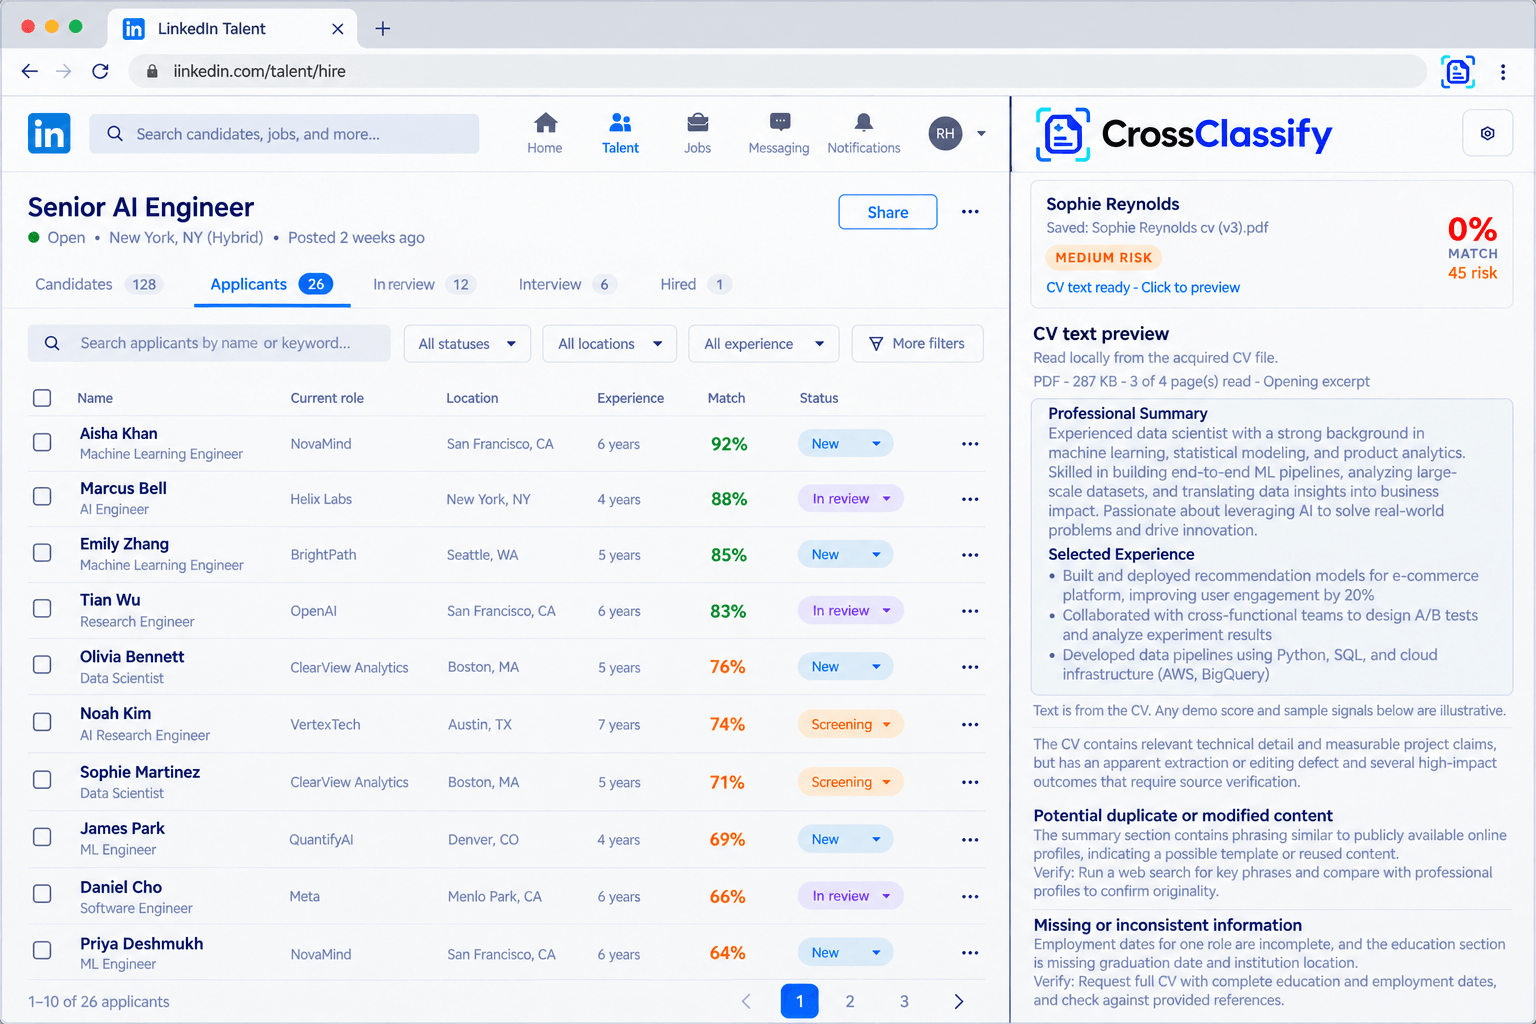Viewport: 1536px width, 1024px height.
Task: Select Olivia Bennett's checkbox
Action: coord(42,665)
